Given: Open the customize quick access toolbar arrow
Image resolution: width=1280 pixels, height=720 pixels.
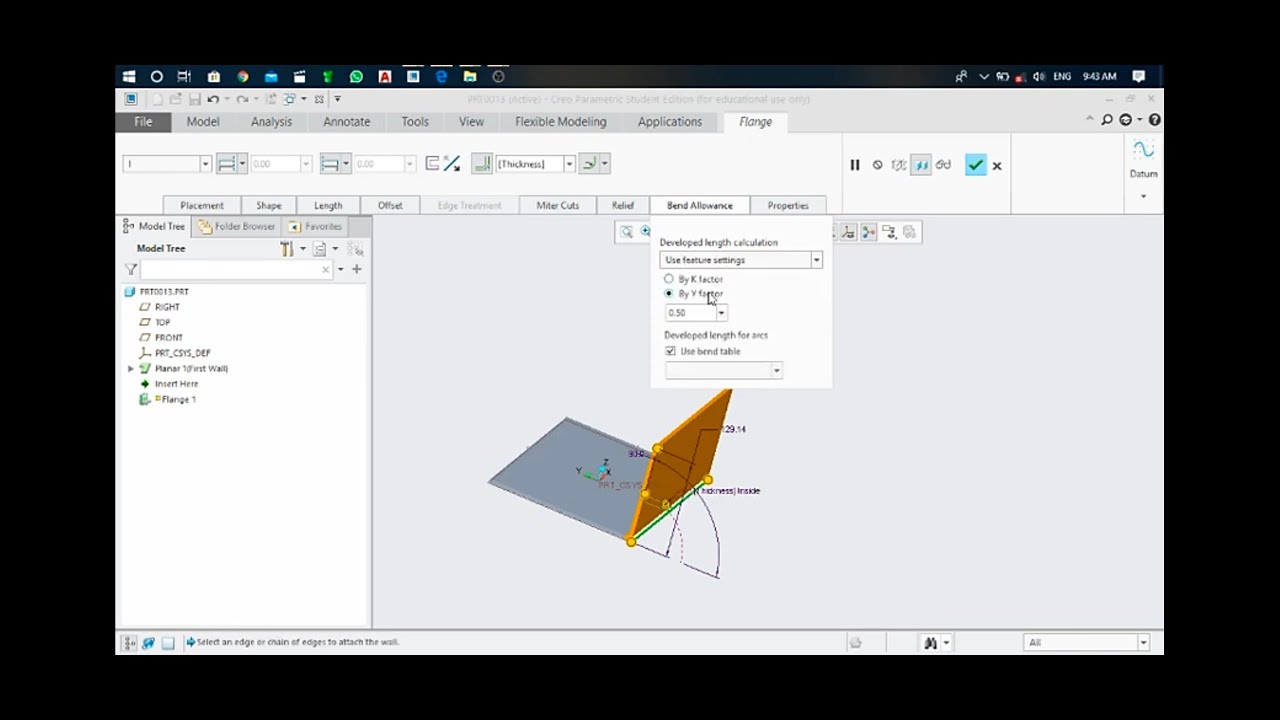Looking at the screenshot, I should 337,99.
